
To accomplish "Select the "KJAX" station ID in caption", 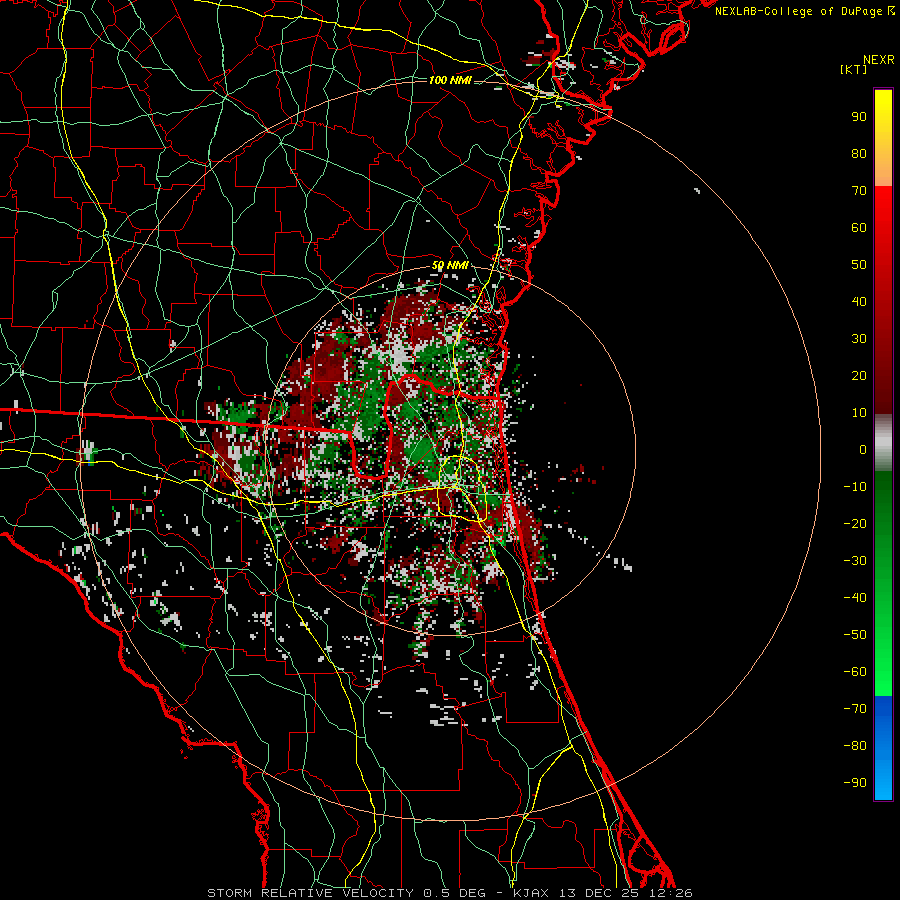I will click(531, 893).
